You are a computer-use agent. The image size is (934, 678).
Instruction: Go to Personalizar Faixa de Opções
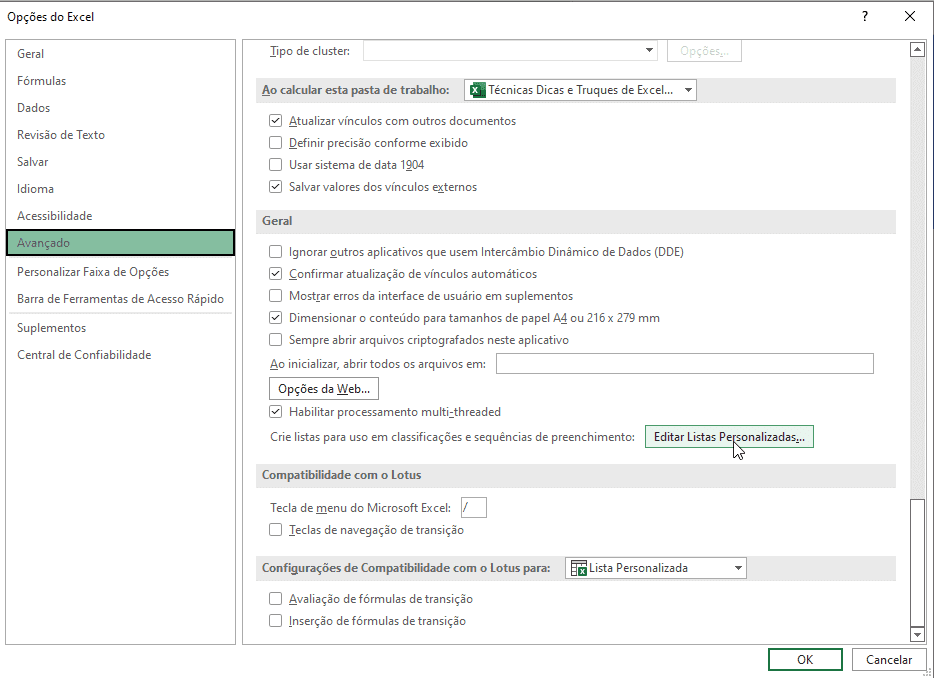point(93,272)
